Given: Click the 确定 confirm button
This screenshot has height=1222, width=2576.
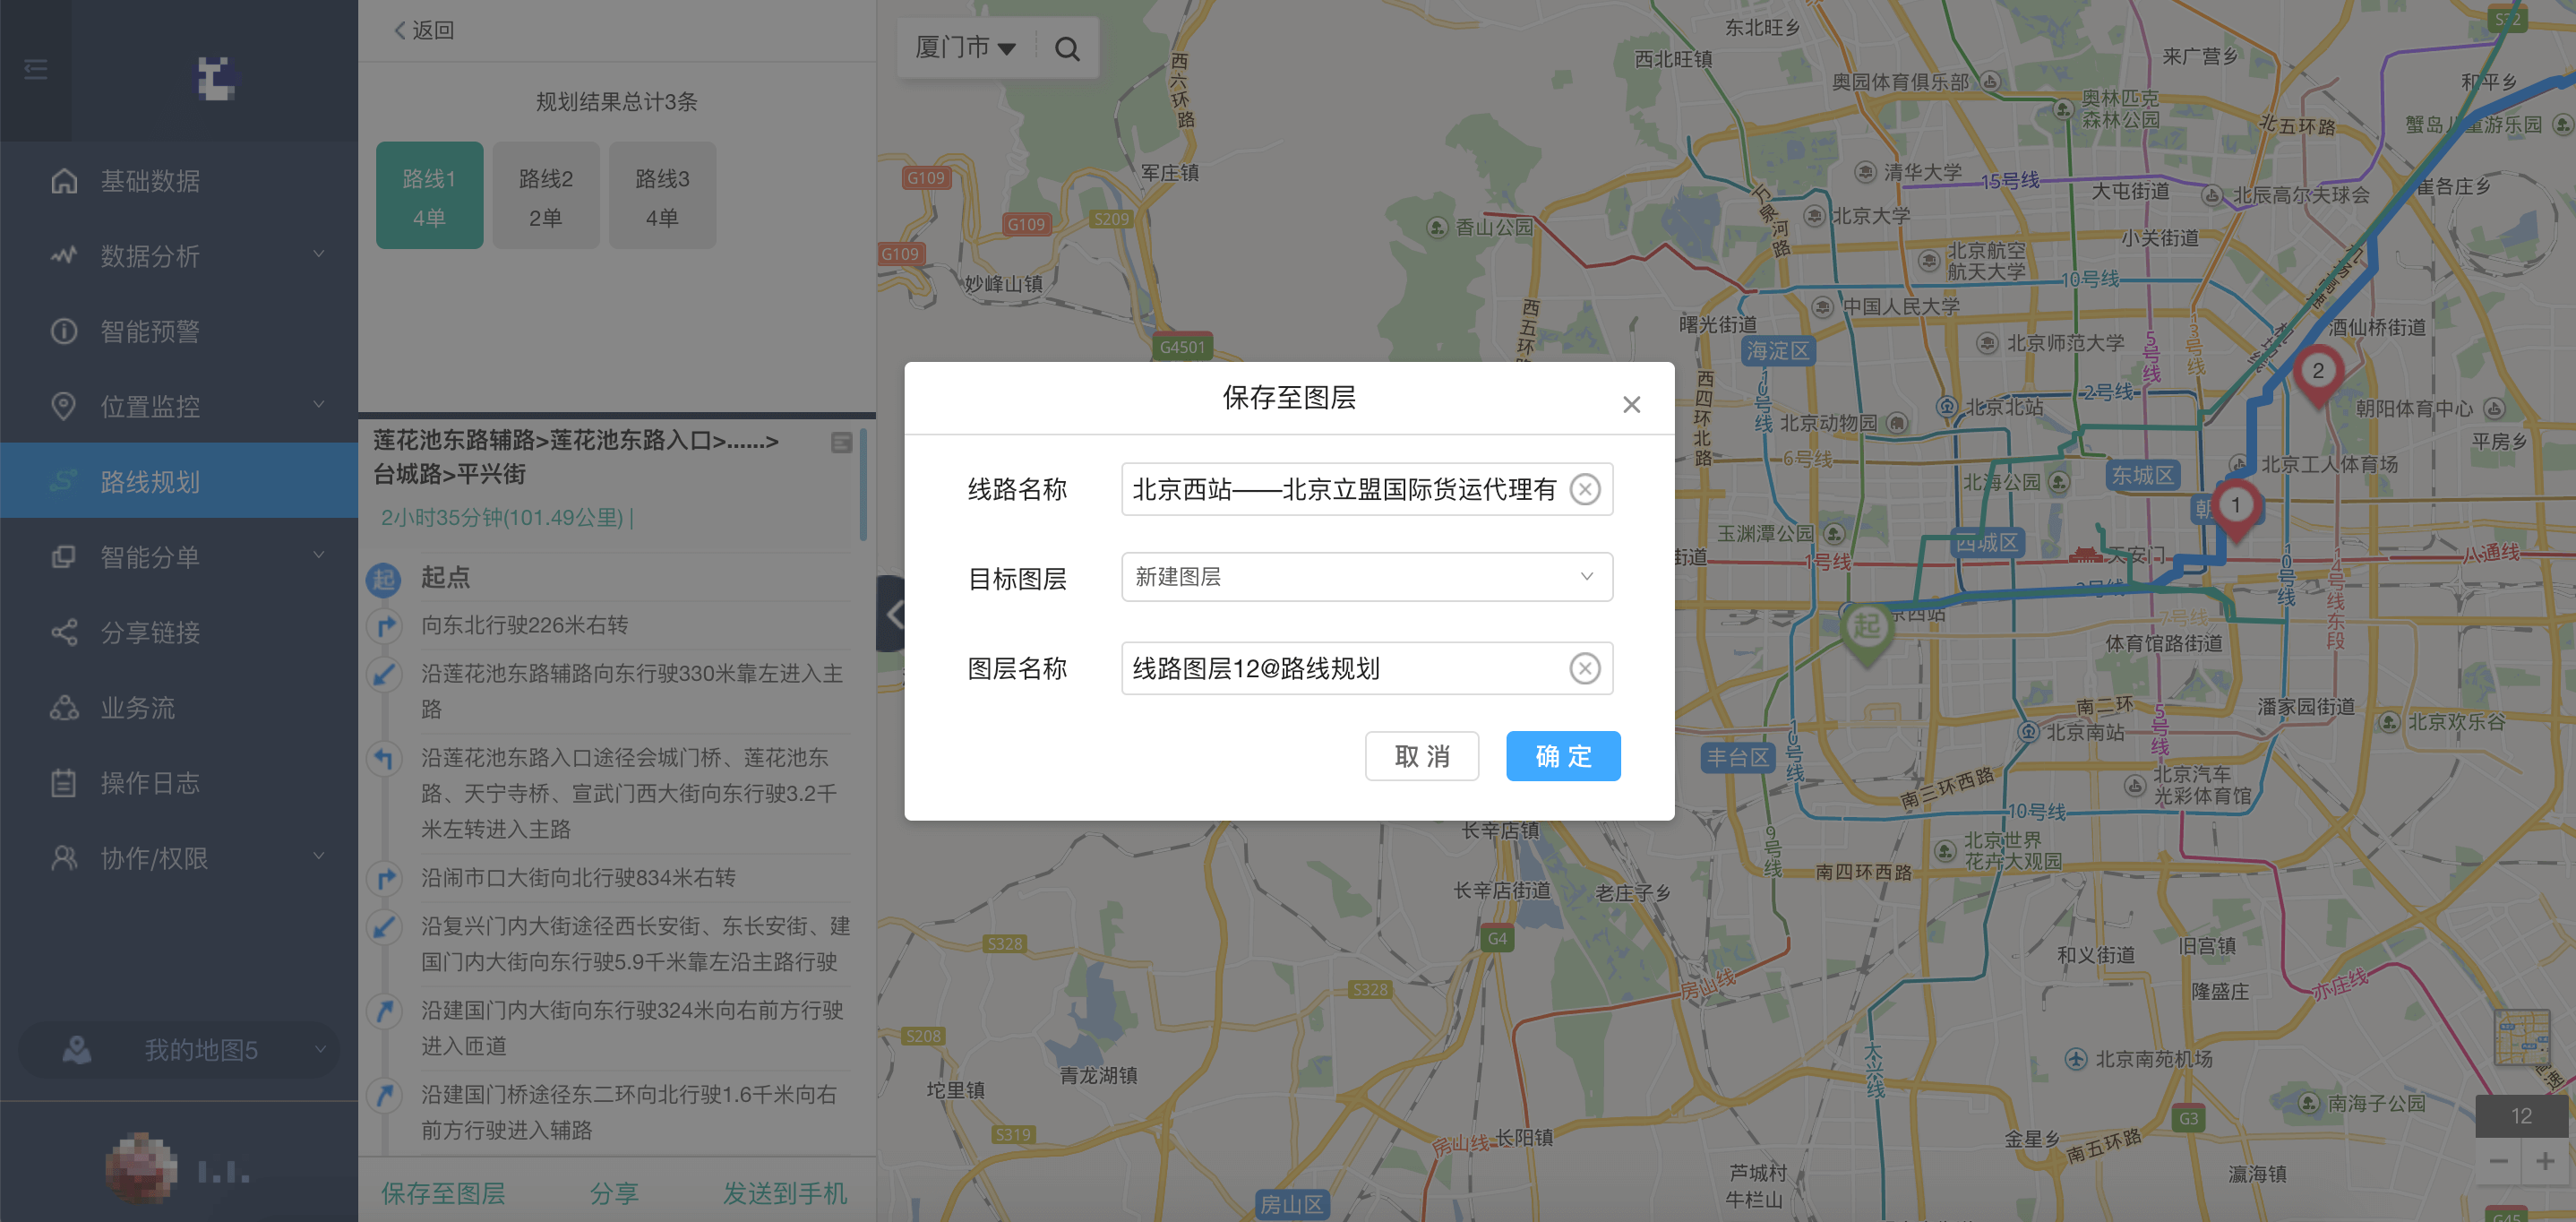Looking at the screenshot, I should coord(1562,756).
